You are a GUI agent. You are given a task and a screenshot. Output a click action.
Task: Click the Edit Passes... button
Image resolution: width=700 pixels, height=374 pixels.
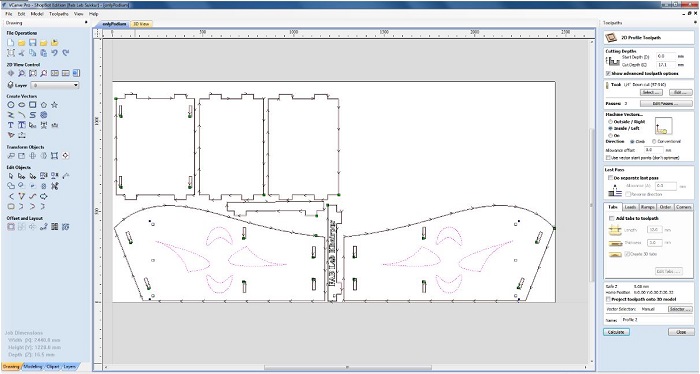666,104
